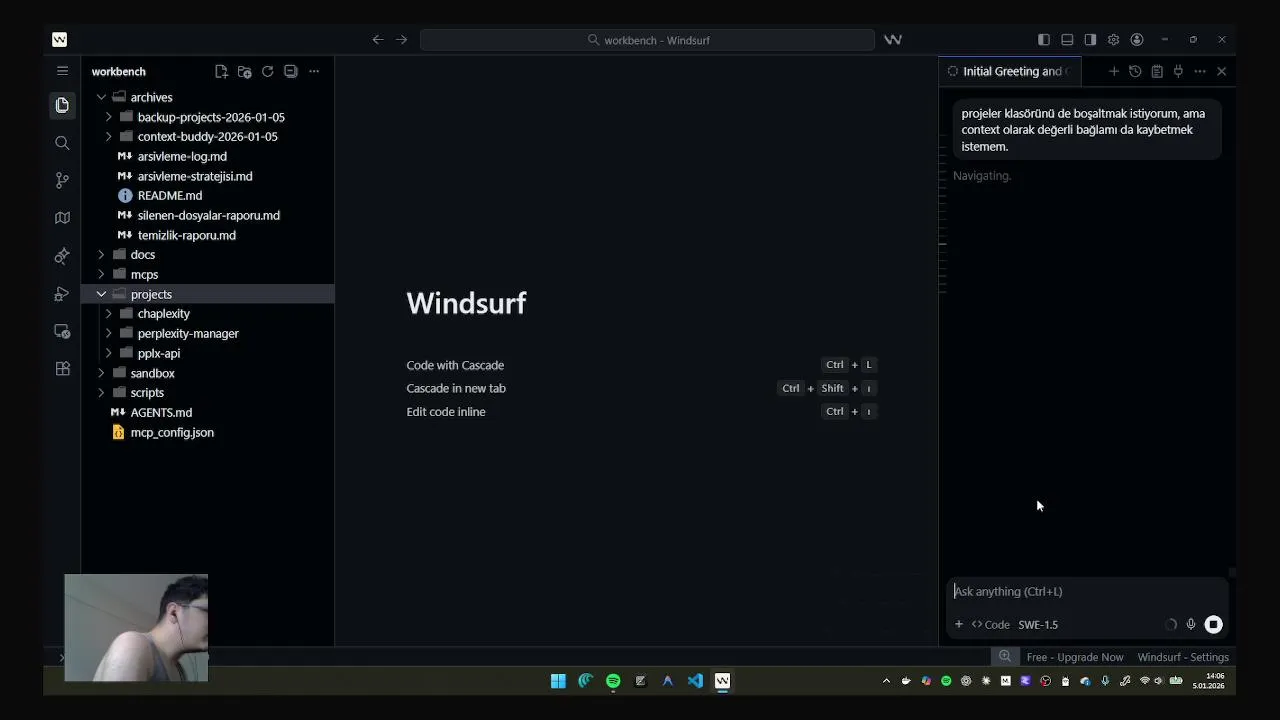Click Cascade in new tab link

456,388
